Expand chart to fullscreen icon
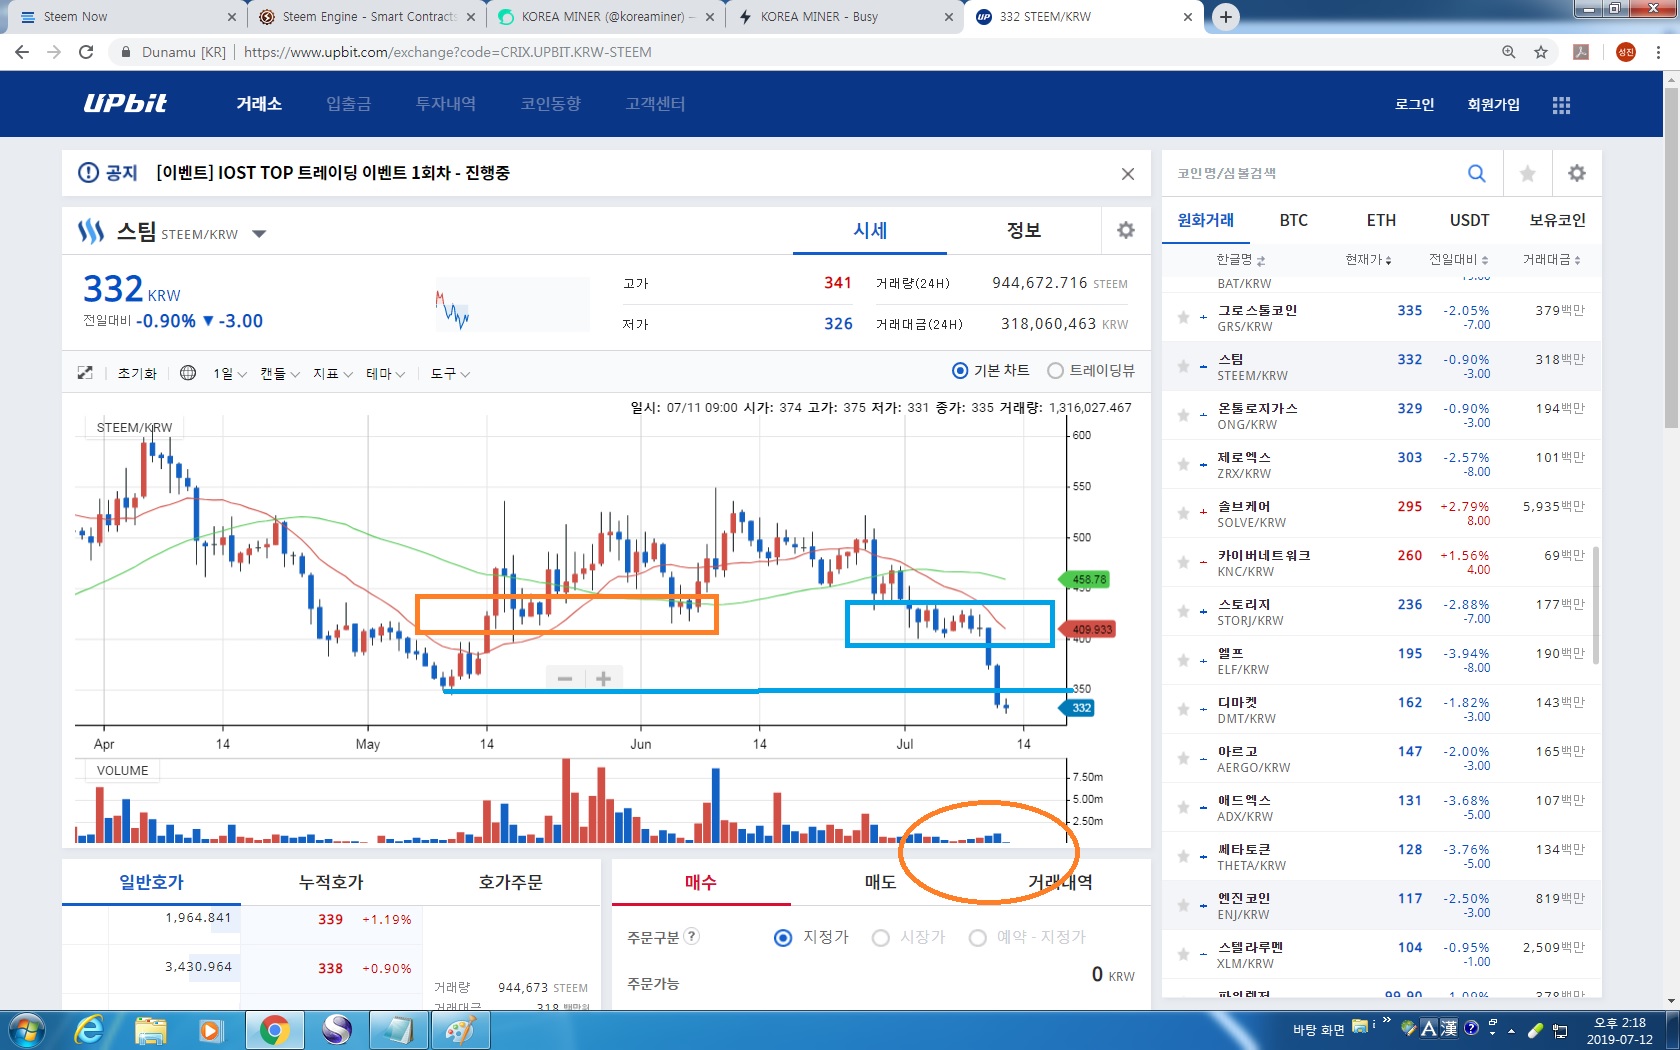1680x1050 pixels. [85, 373]
